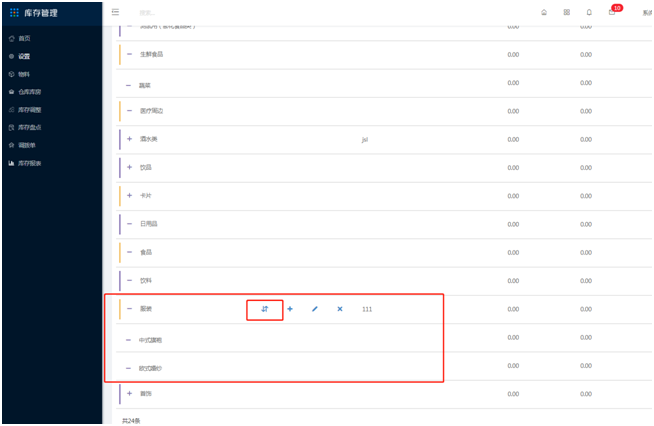654x426 pixels.
Task: Open the notification bell icon
Action: pyautogui.click(x=589, y=12)
